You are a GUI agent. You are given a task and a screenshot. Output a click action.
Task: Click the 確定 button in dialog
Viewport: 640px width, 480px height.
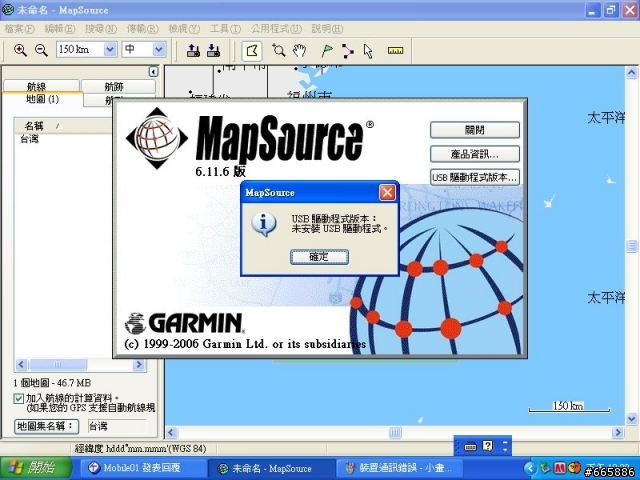[x=319, y=257]
